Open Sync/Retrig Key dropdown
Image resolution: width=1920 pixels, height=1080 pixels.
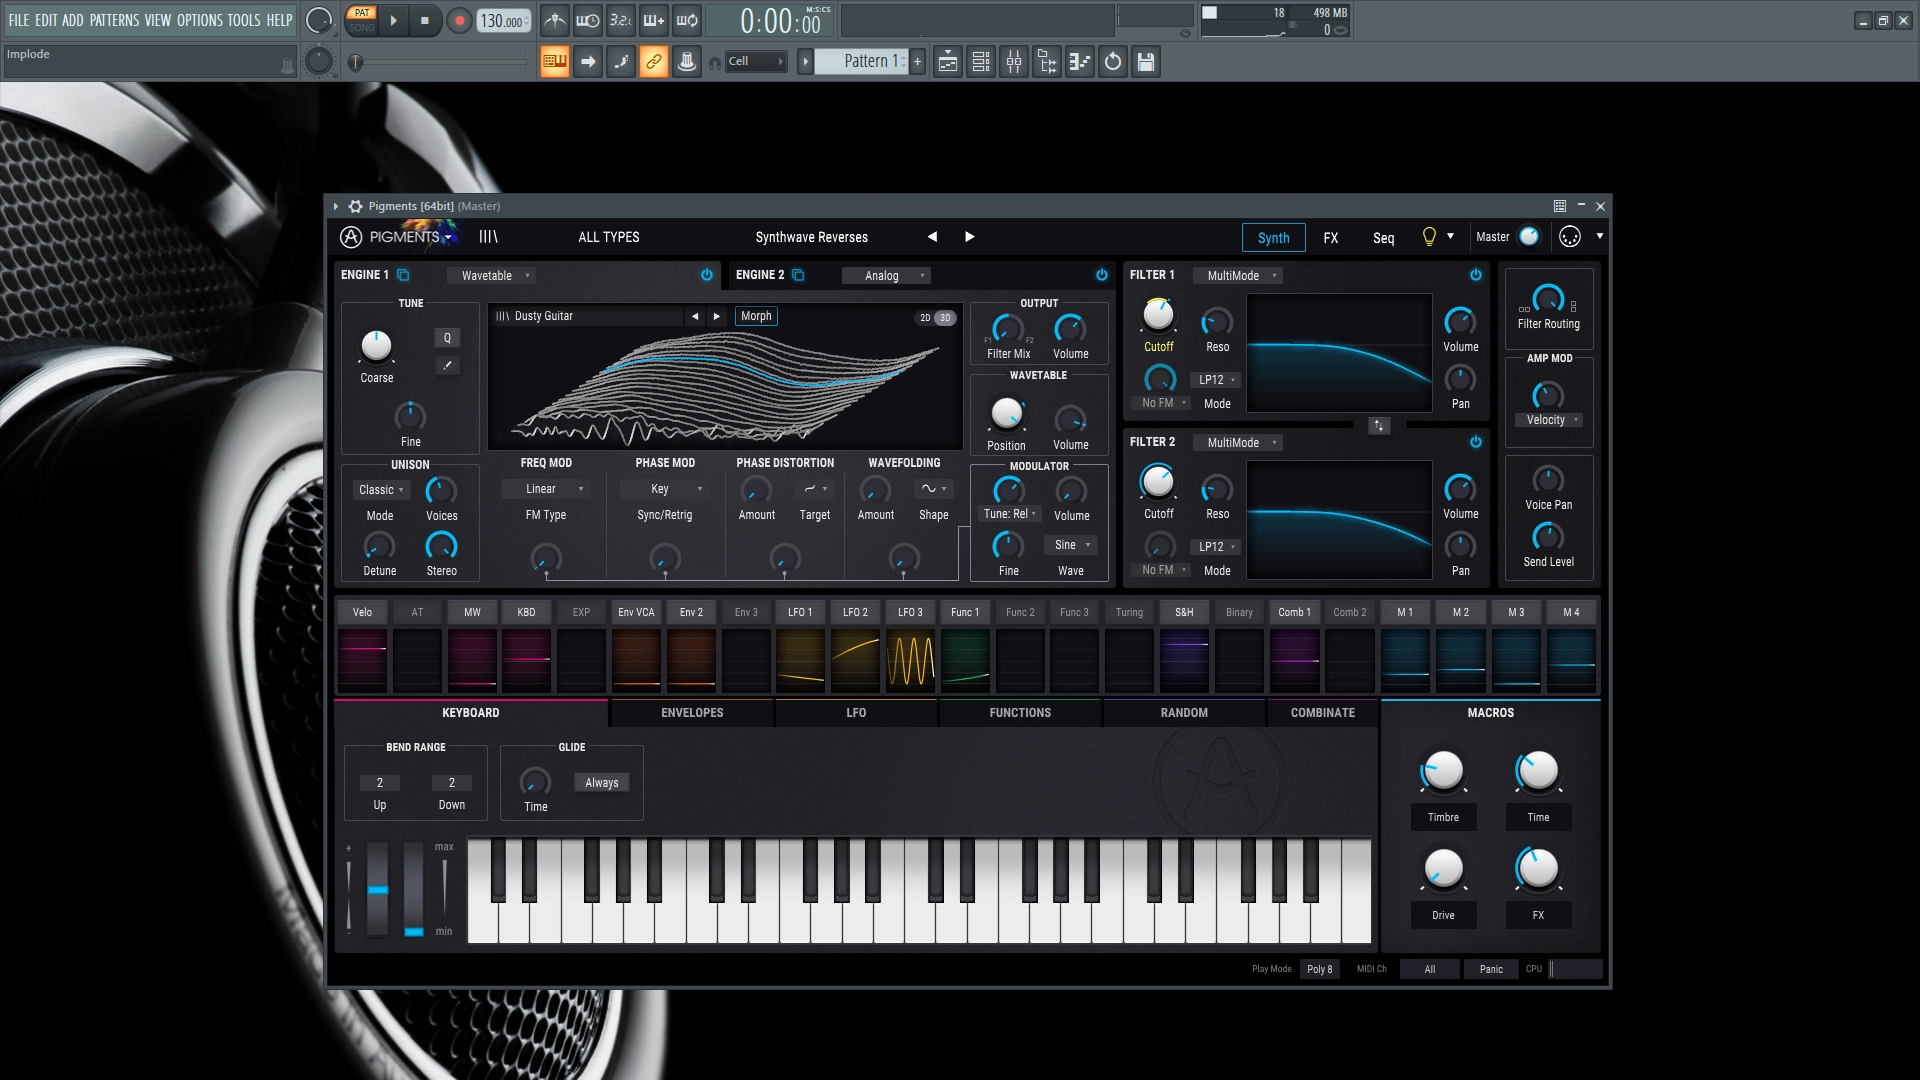(x=665, y=489)
